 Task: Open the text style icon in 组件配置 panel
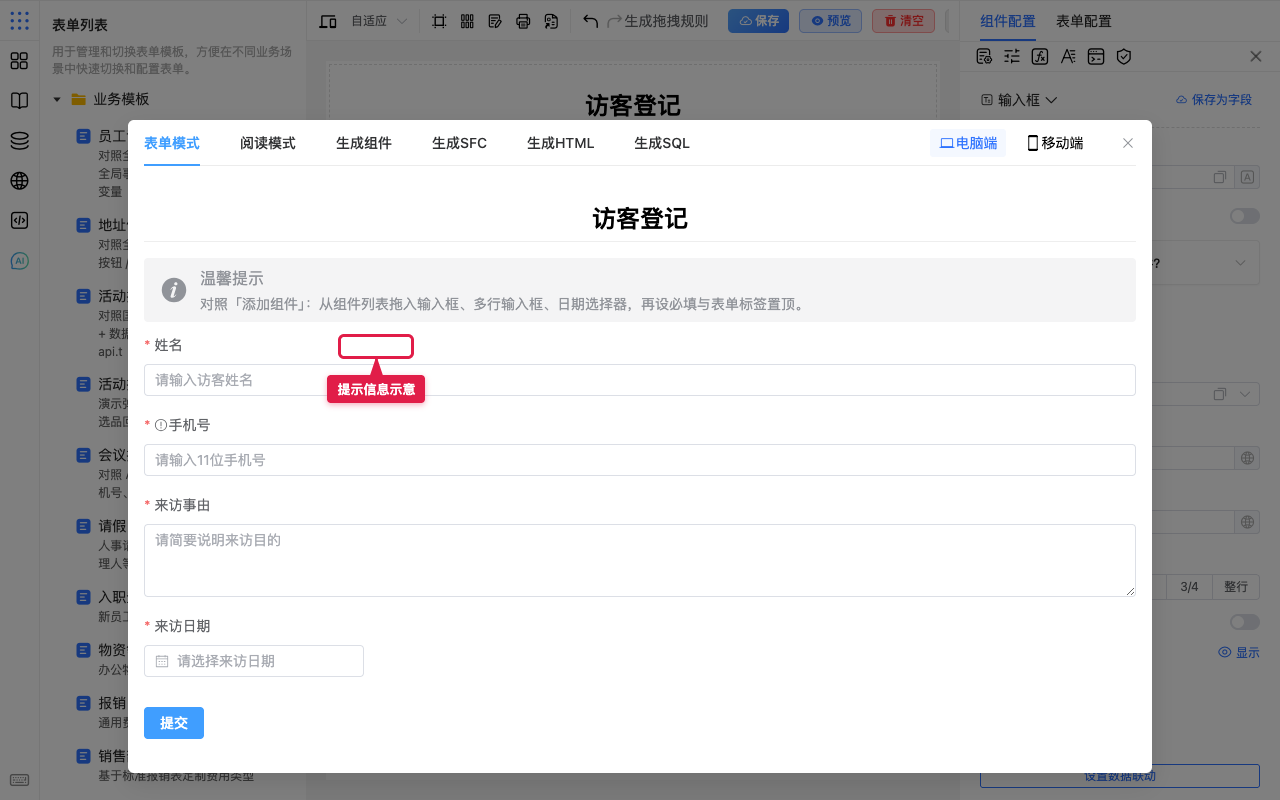(x=1068, y=57)
